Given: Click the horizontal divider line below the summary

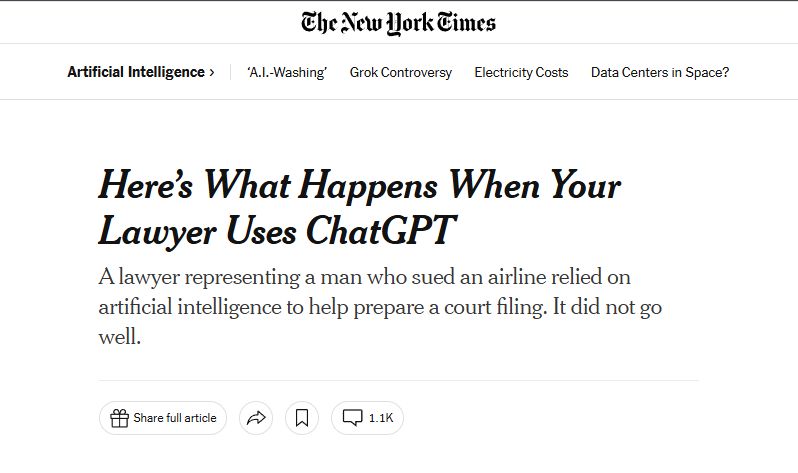Looking at the screenshot, I should [x=398, y=381].
